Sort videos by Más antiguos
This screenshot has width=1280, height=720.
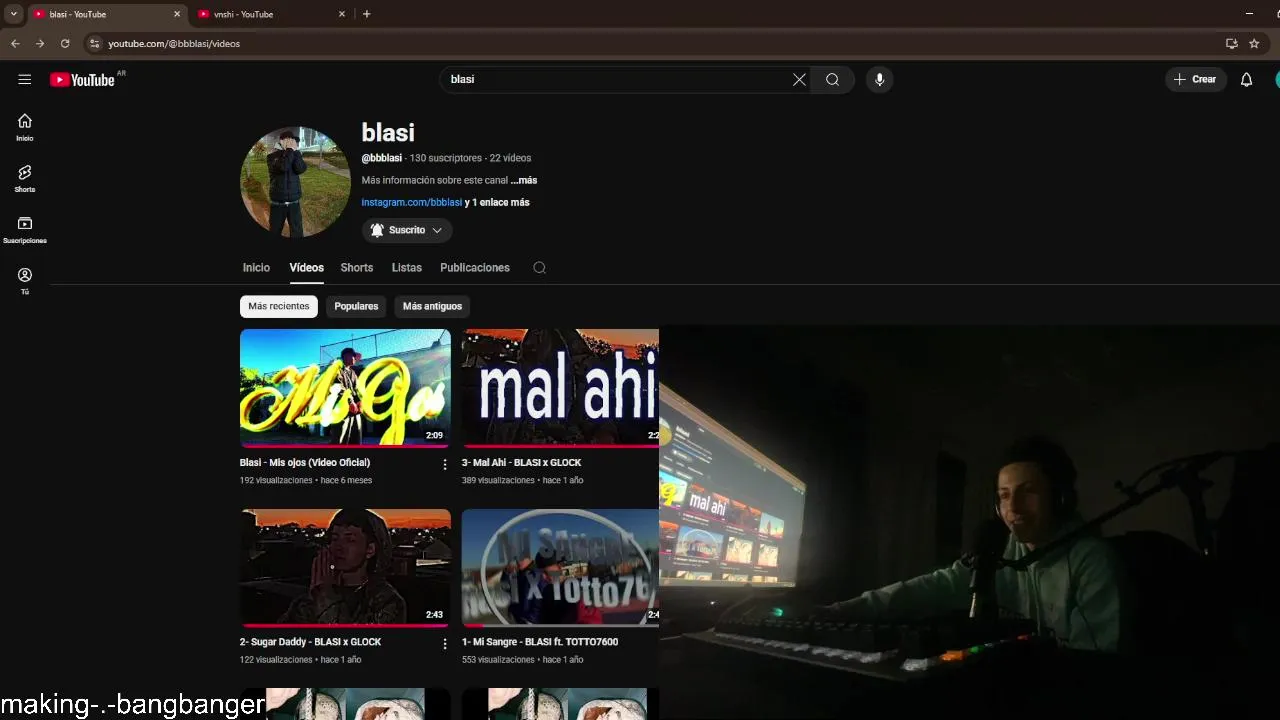(432, 306)
